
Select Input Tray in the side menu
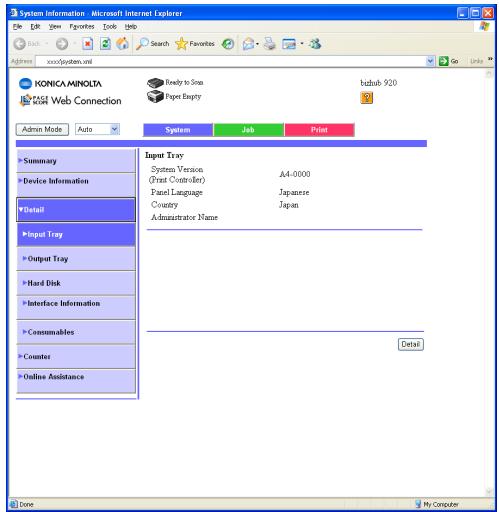pyautogui.click(x=76, y=235)
